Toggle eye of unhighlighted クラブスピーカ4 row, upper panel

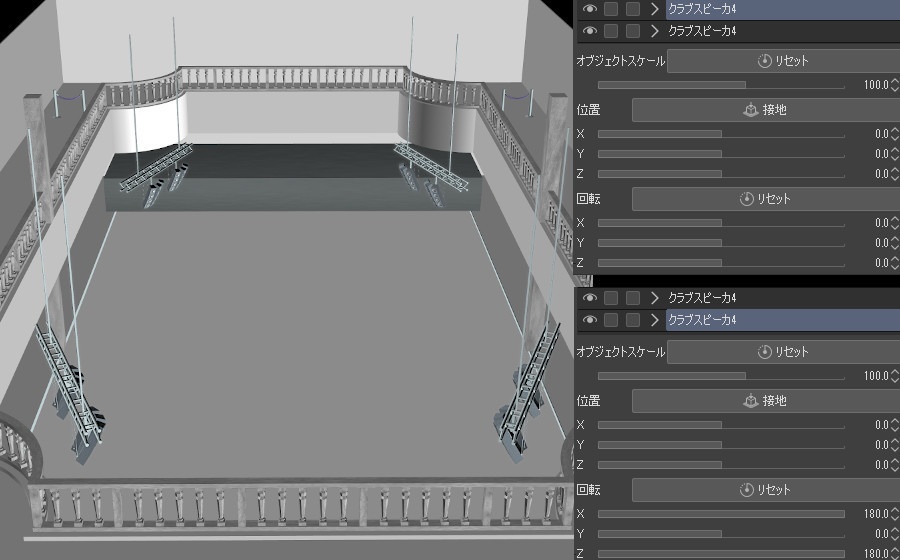click(x=589, y=31)
